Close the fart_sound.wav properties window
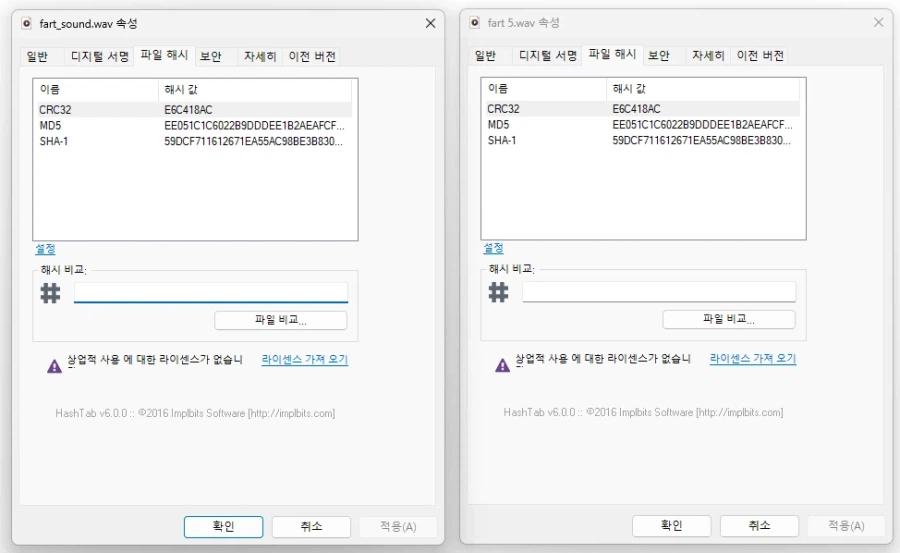 (x=430, y=24)
